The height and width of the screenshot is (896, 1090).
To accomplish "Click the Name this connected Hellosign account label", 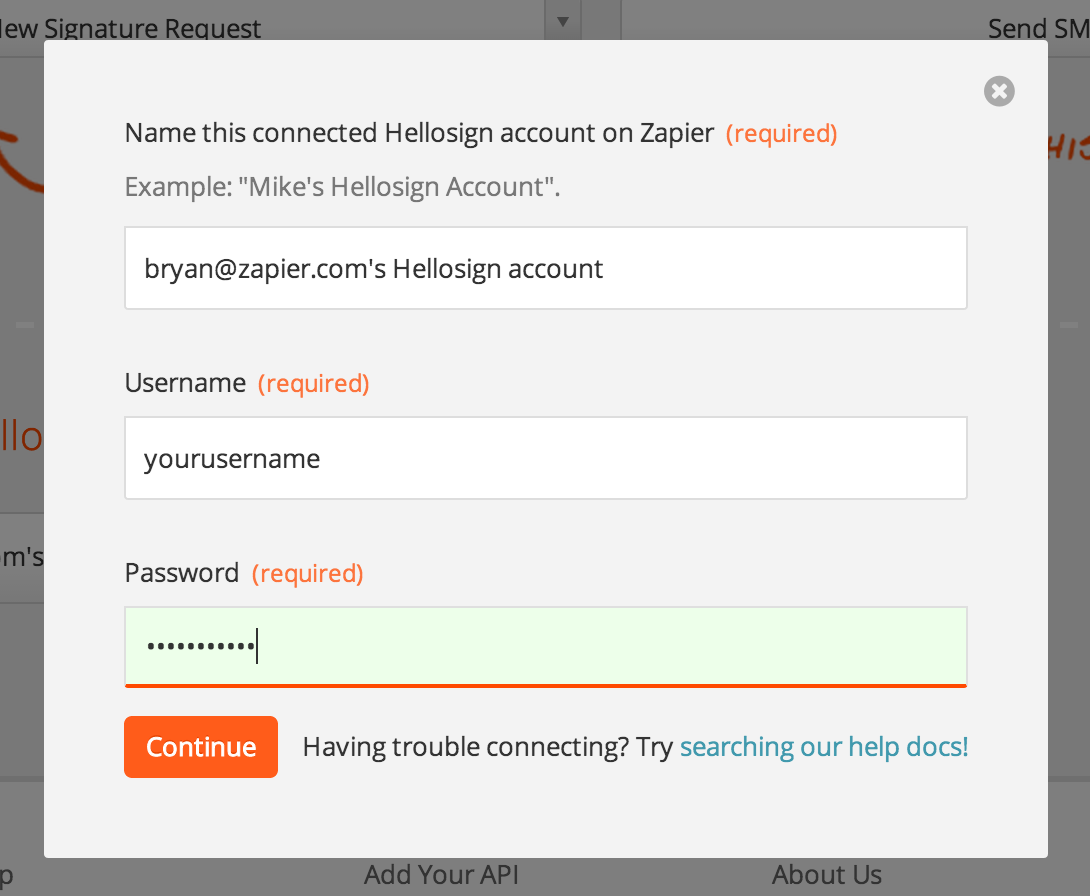I will point(419,133).
